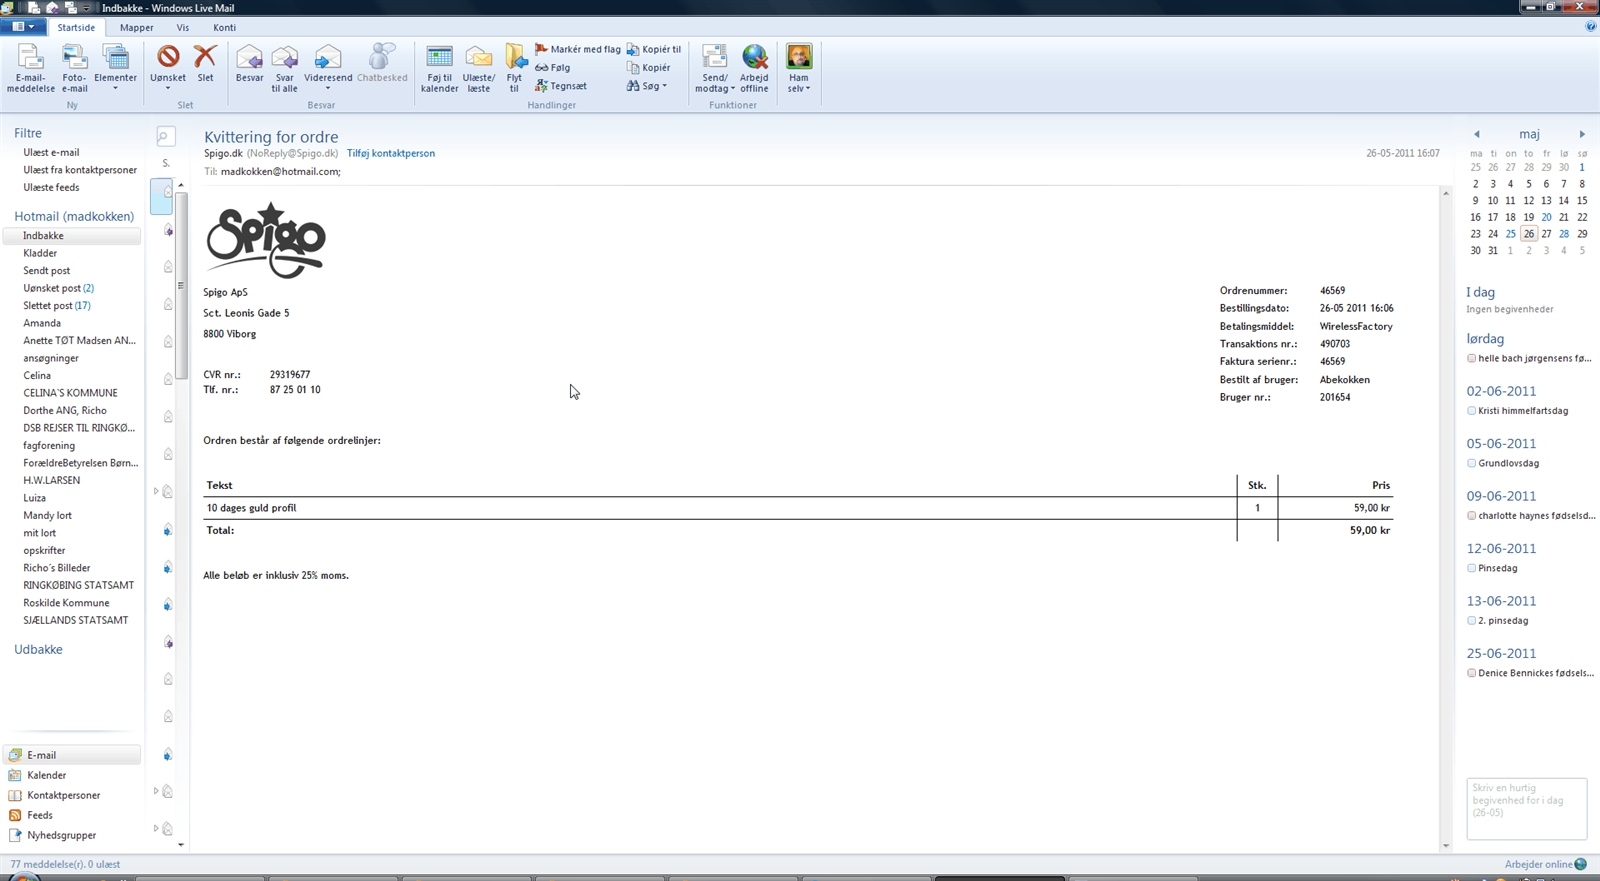Forward the message with Videresend

click(x=328, y=59)
